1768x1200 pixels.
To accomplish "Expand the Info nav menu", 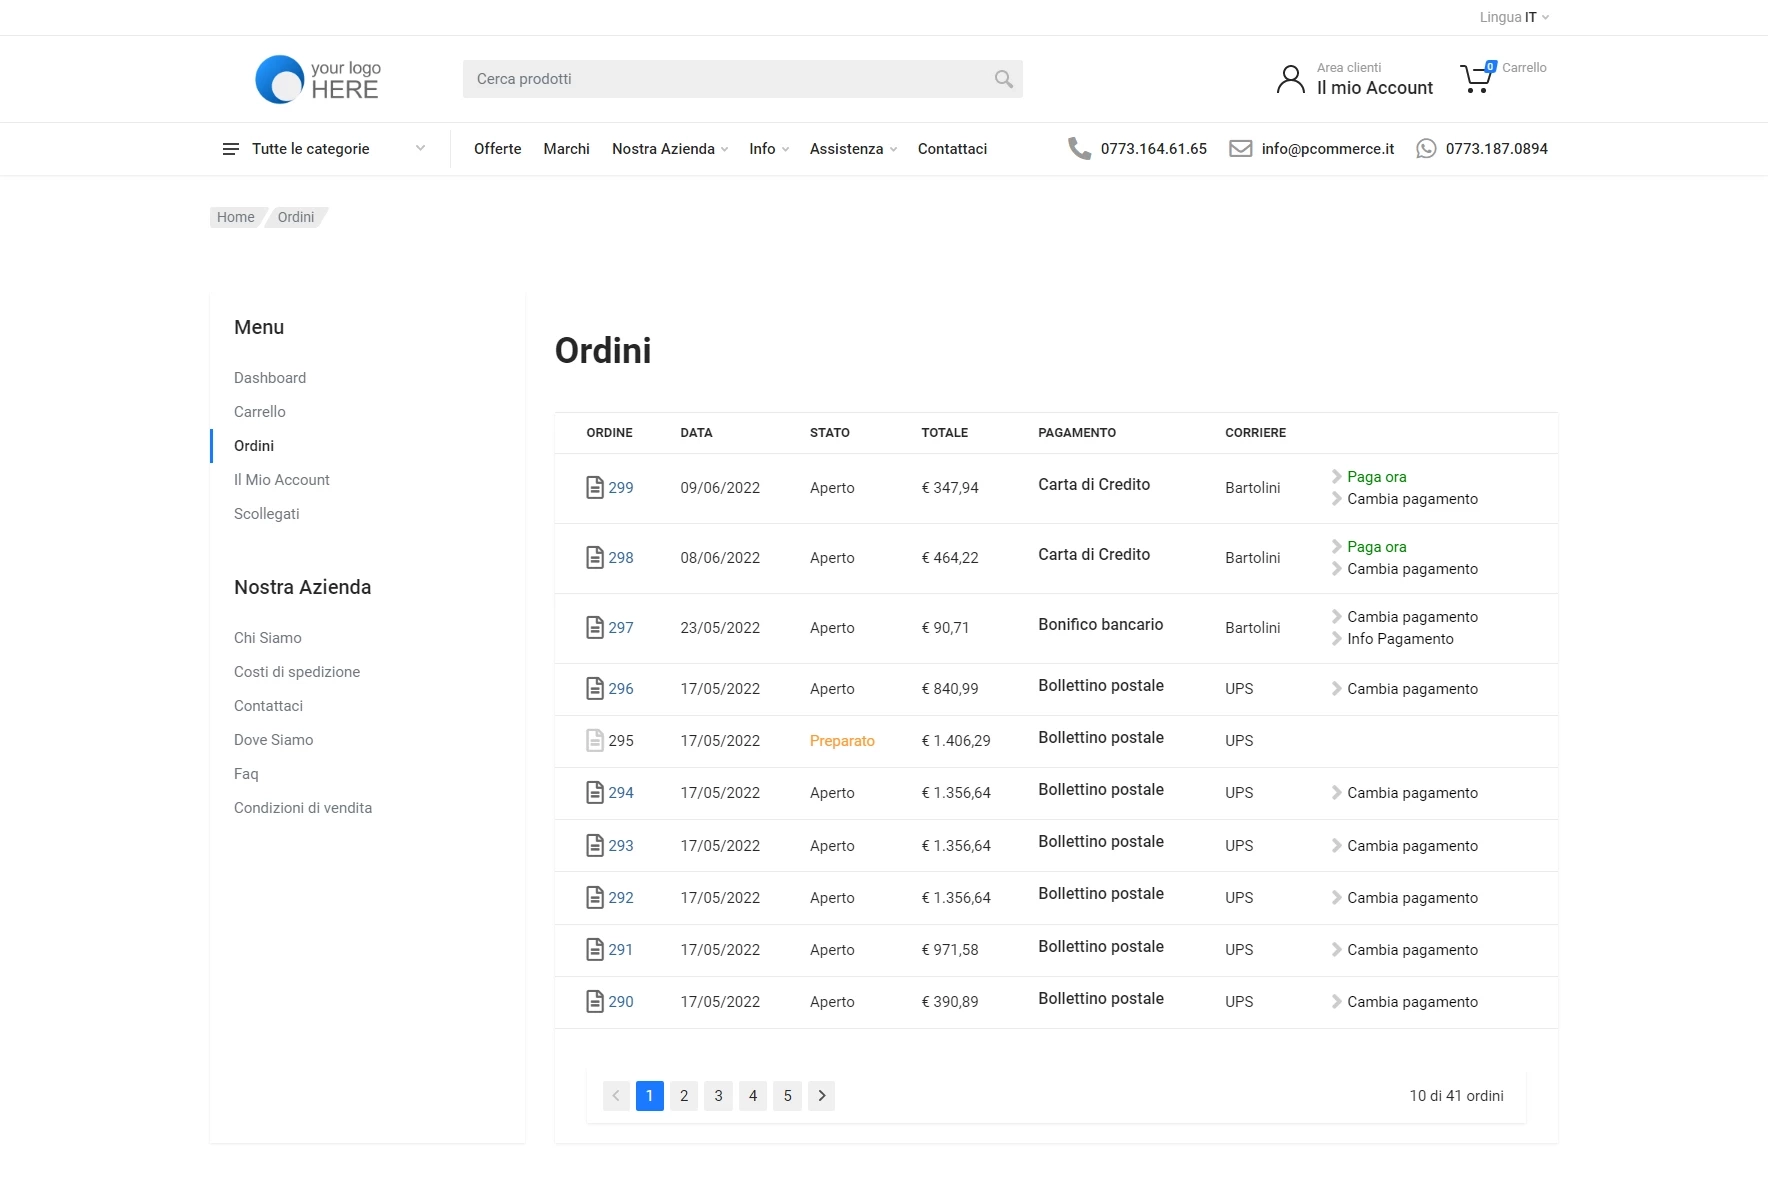I will (769, 149).
